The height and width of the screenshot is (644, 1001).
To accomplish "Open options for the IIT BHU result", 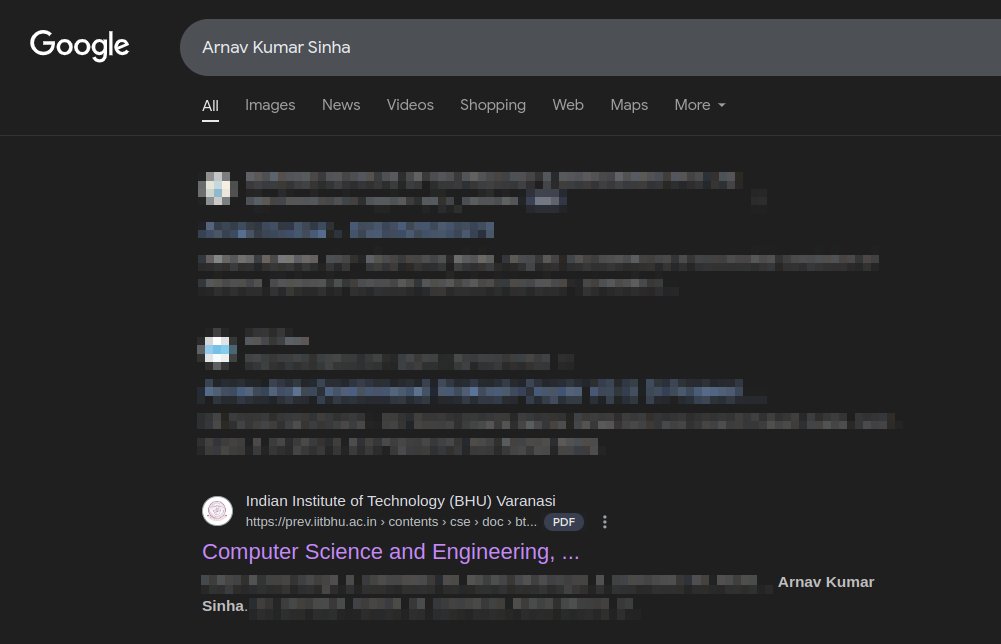I will click(x=605, y=522).
